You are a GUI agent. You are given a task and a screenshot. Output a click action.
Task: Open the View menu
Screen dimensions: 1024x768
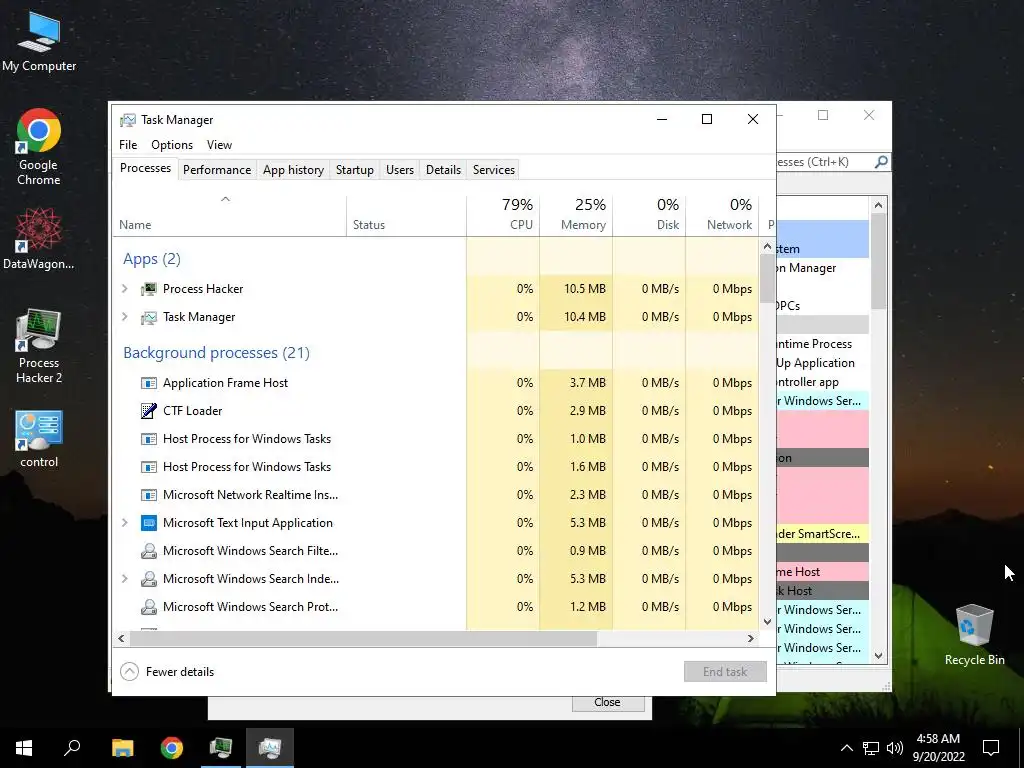pyautogui.click(x=219, y=145)
